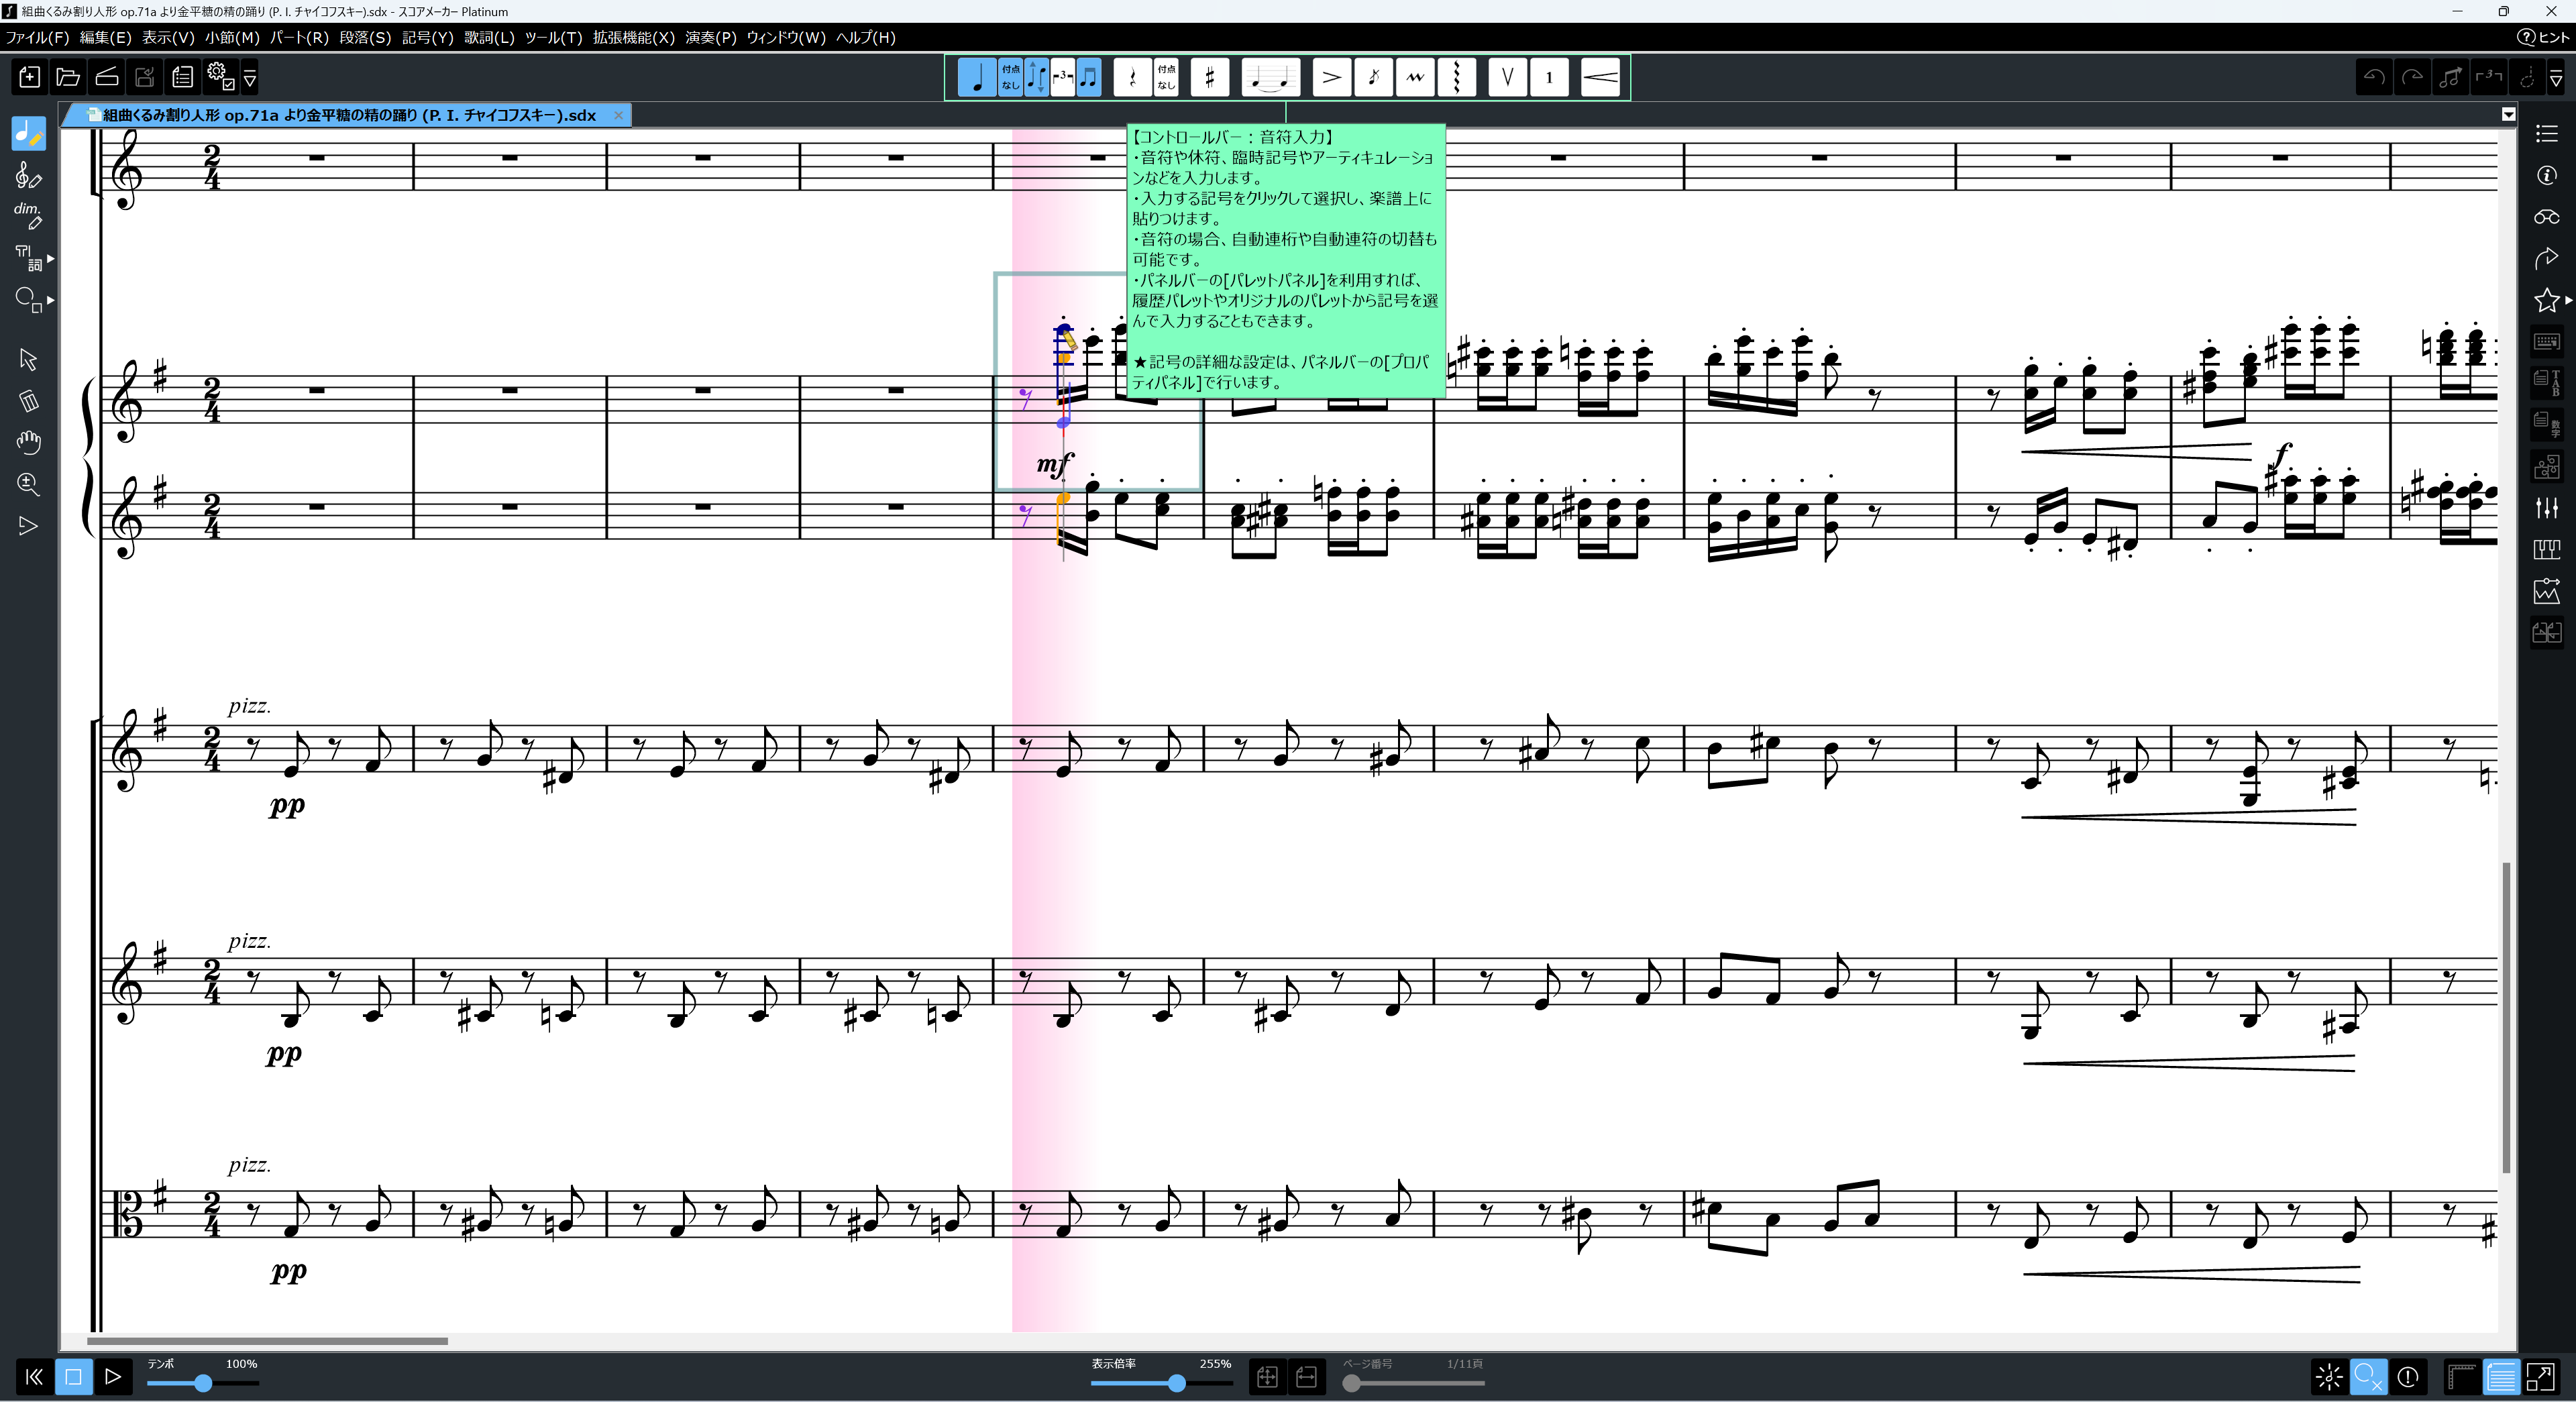Image resolution: width=2576 pixels, height=1402 pixels.
Task: Toggle the stem direction button
Action: pos(1037,77)
